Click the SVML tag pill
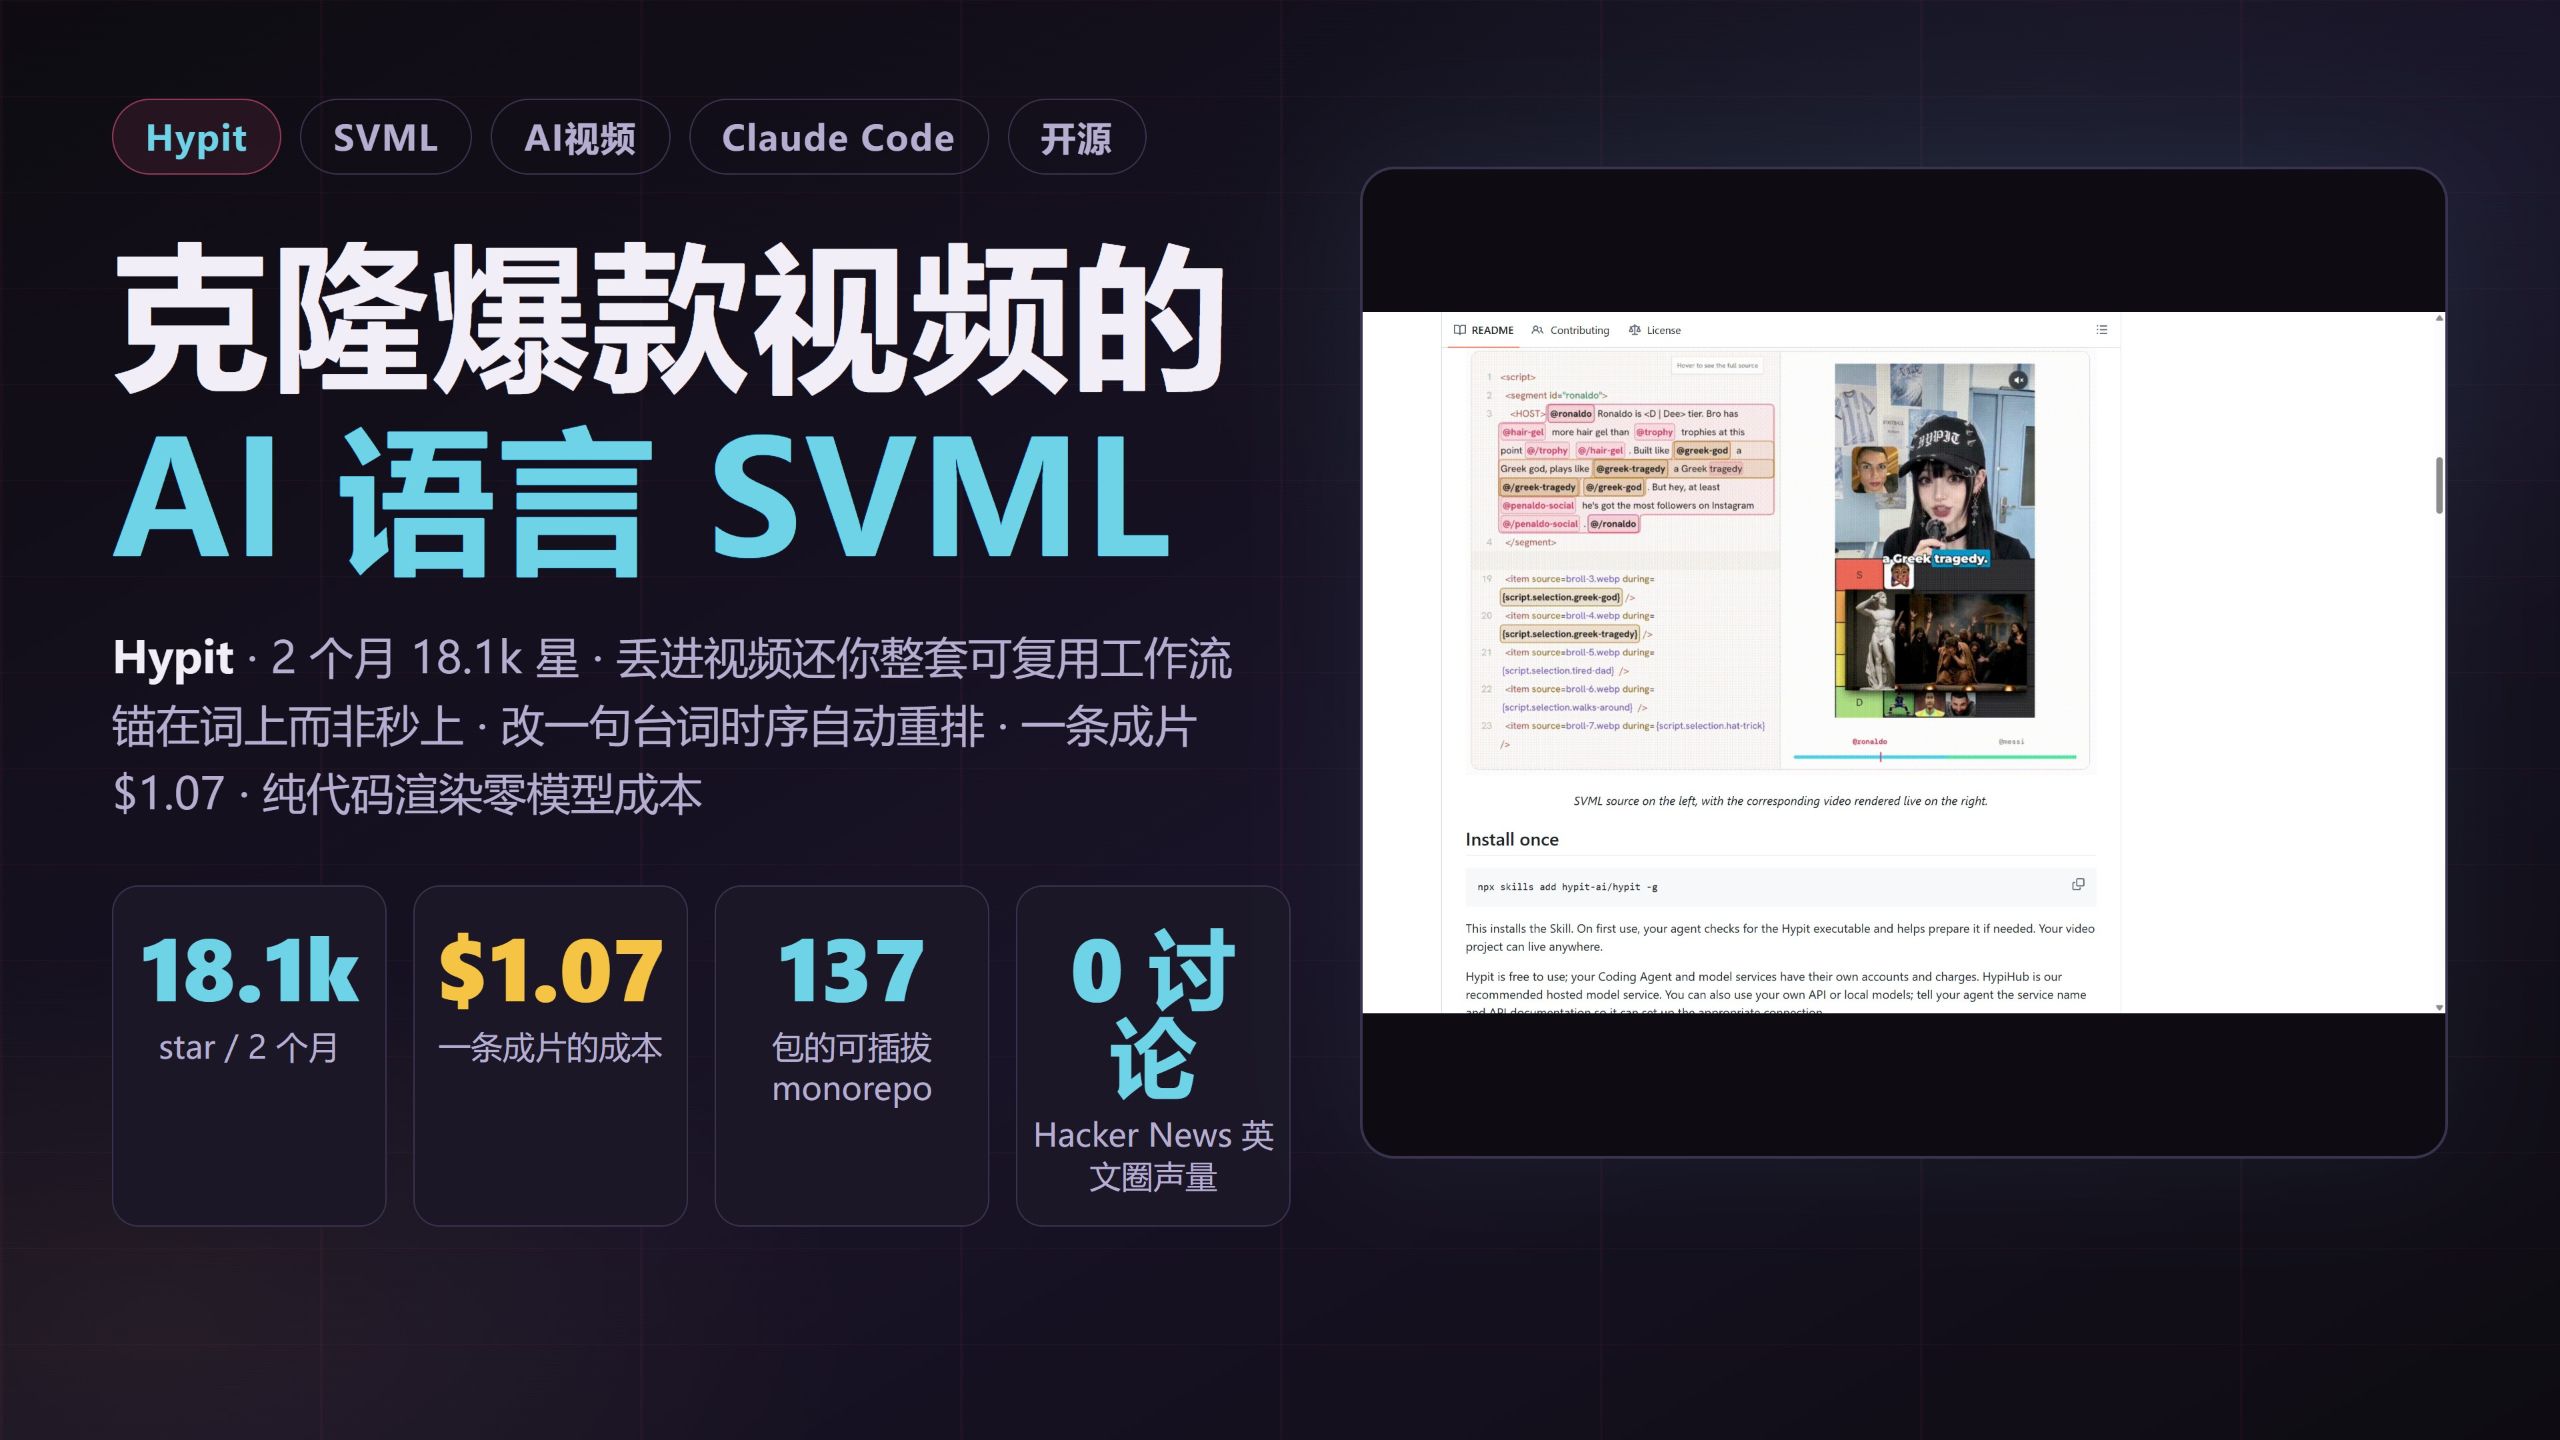This screenshot has height=1440, width=2560. (385, 137)
